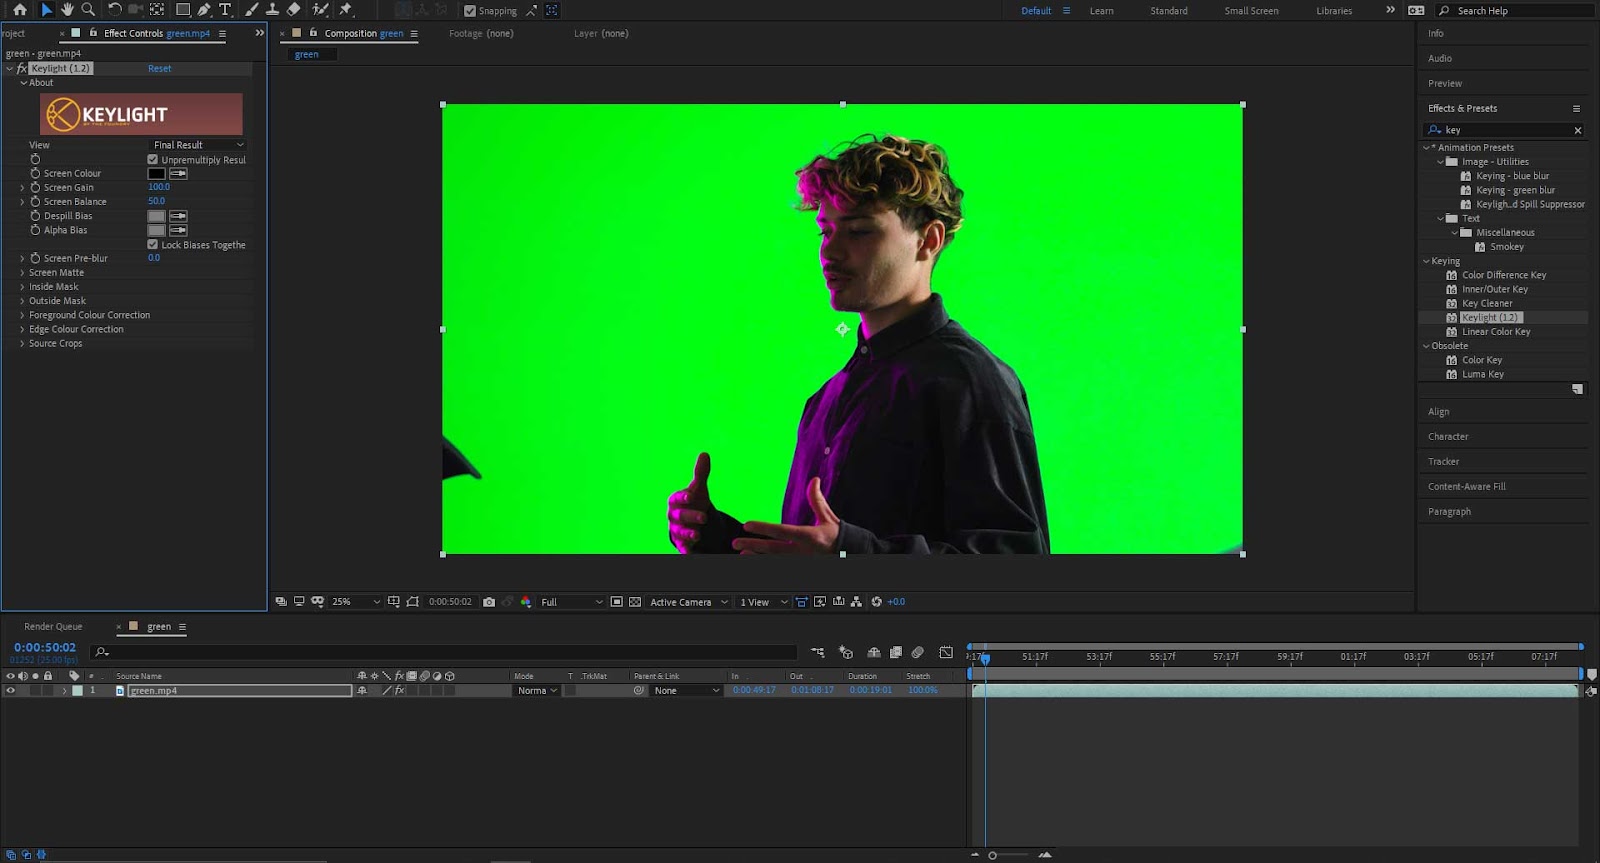Open the View dropdown showing Final Result

(x=197, y=145)
